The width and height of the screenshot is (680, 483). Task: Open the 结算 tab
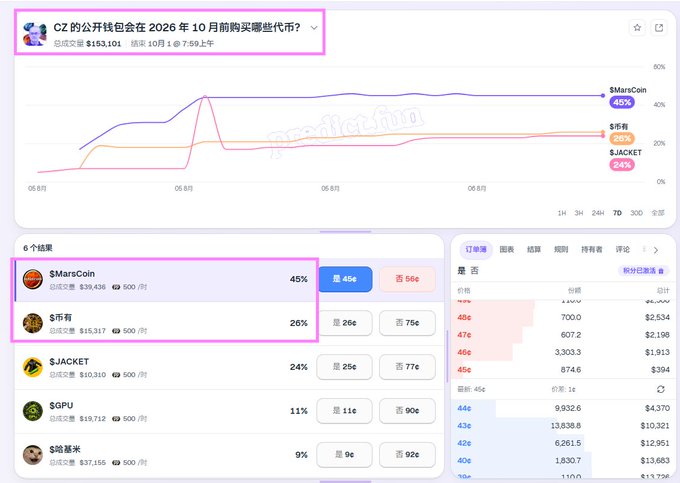[x=534, y=249]
